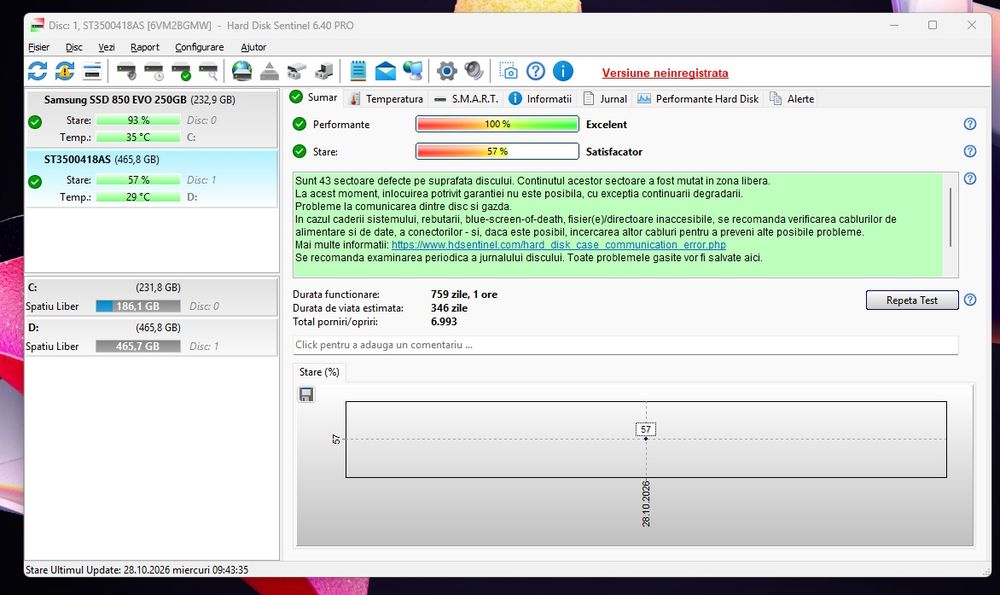Open the Ajutor menu

(x=253, y=47)
